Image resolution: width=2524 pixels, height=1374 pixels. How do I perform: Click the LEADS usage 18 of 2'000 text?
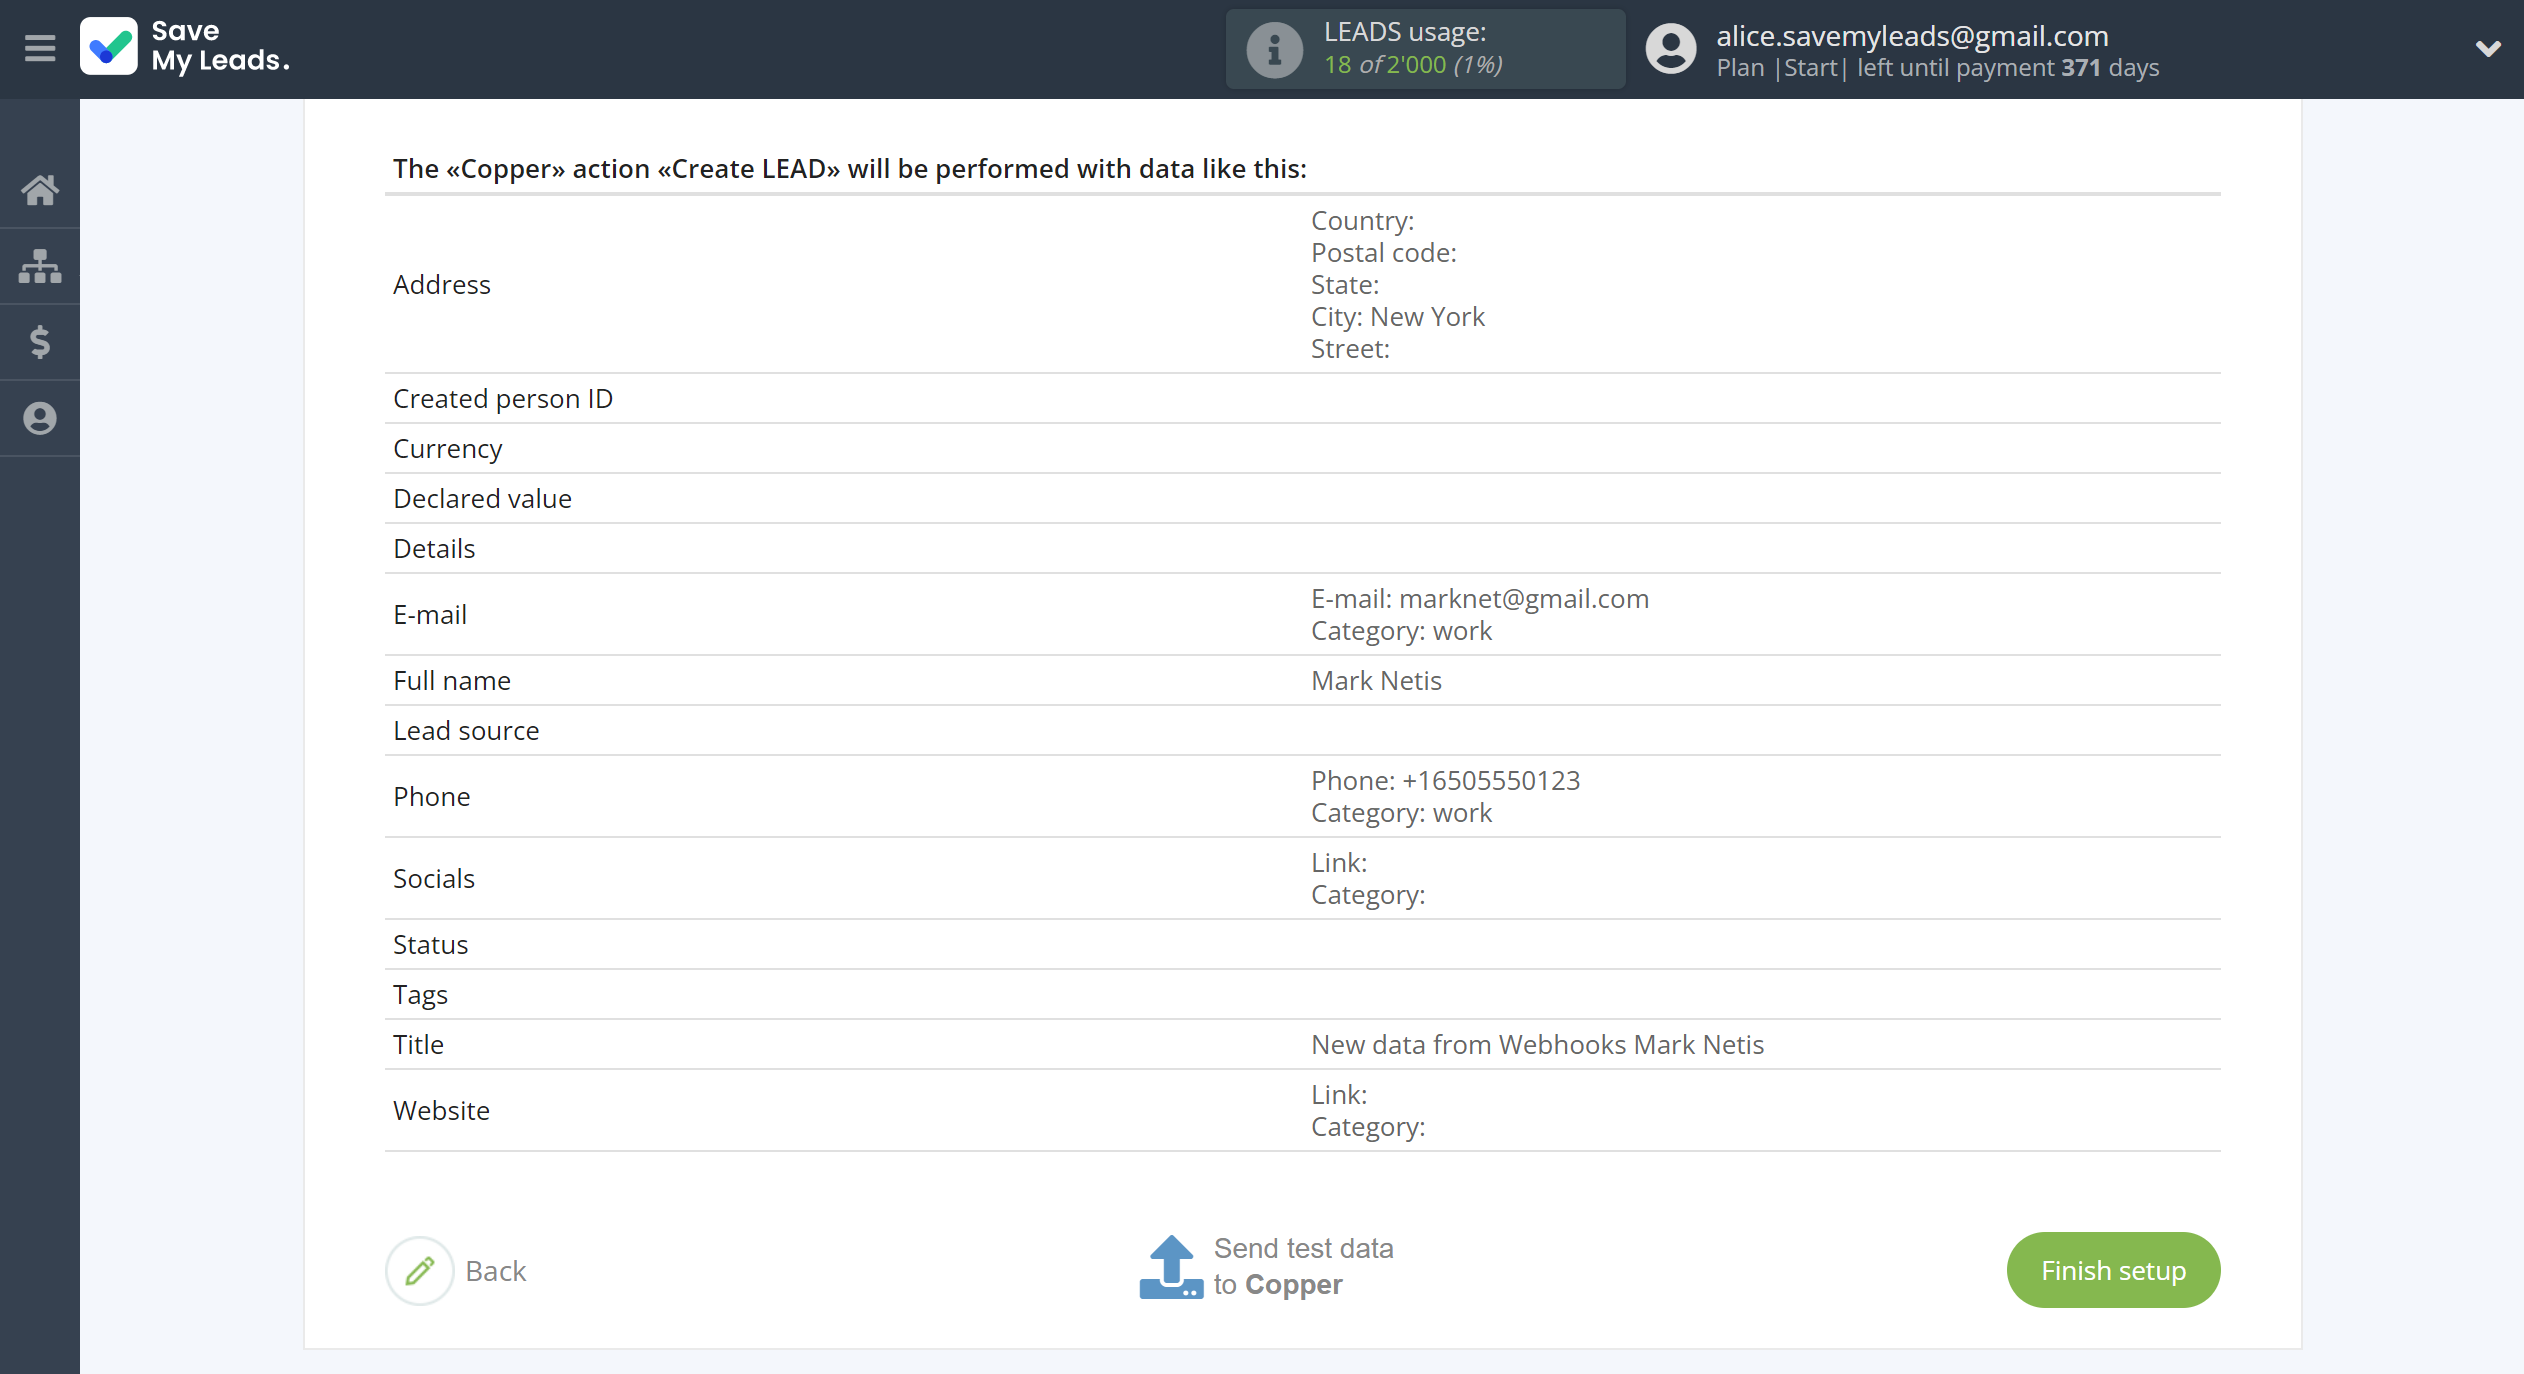[x=1413, y=65]
